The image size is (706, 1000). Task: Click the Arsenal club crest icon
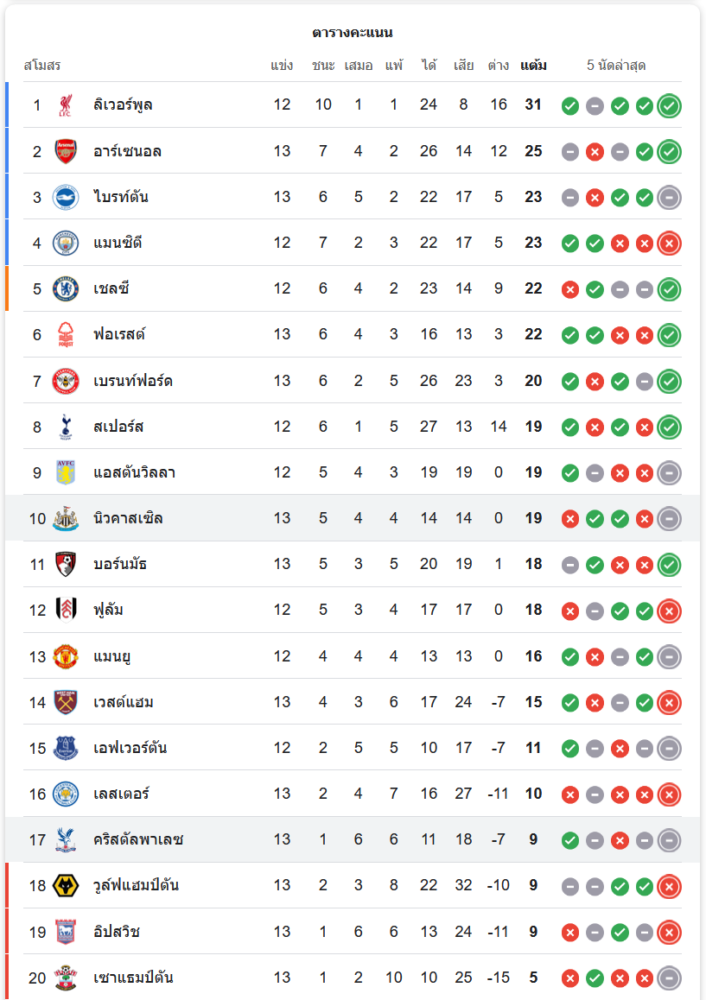point(66,151)
